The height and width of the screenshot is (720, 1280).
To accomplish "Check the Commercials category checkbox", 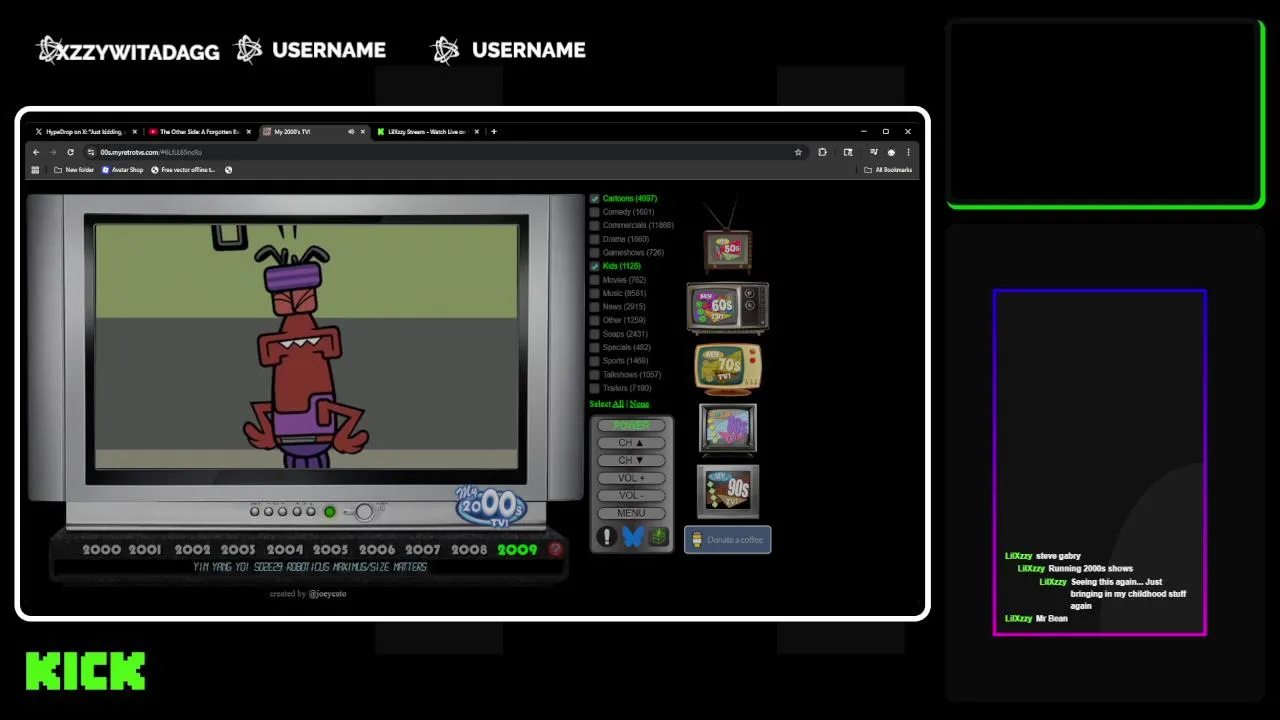I will point(594,226).
